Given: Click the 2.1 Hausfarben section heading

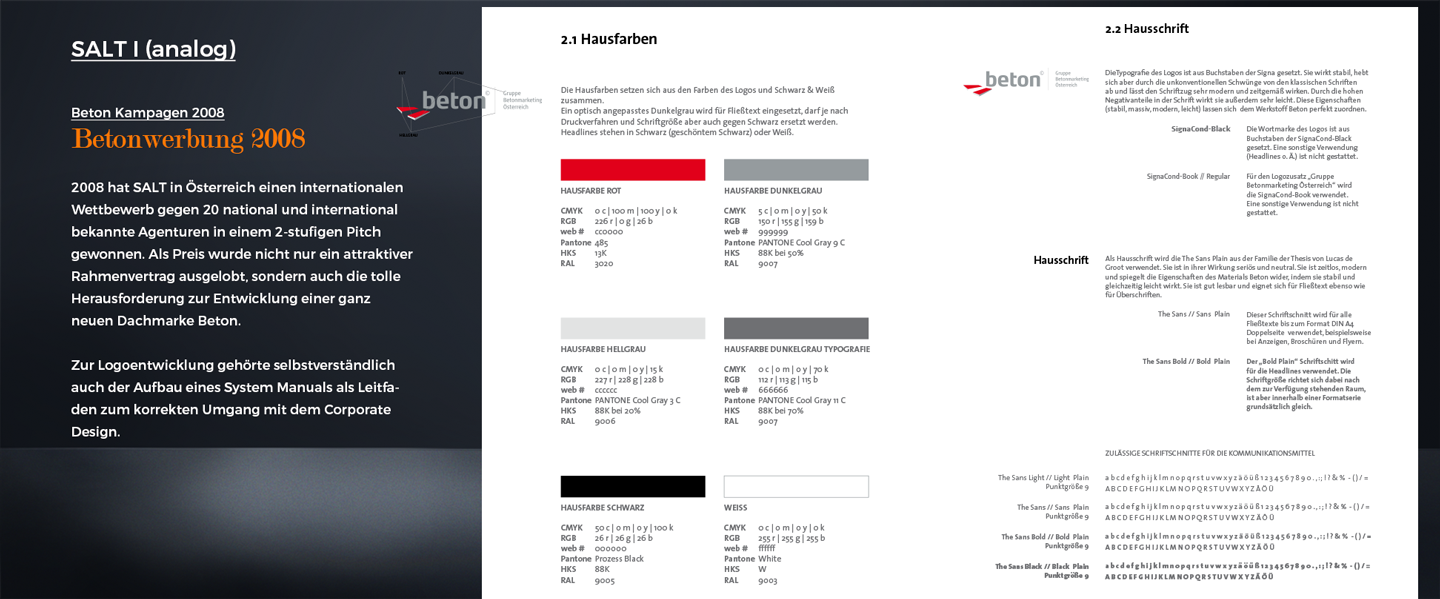Looking at the screenshot, I should 608,40.
